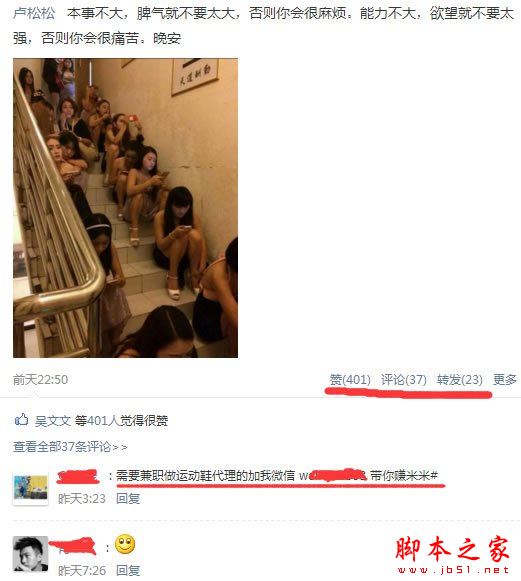Click the 赞(401) like link
521x581 pixels.
[350, 379]
